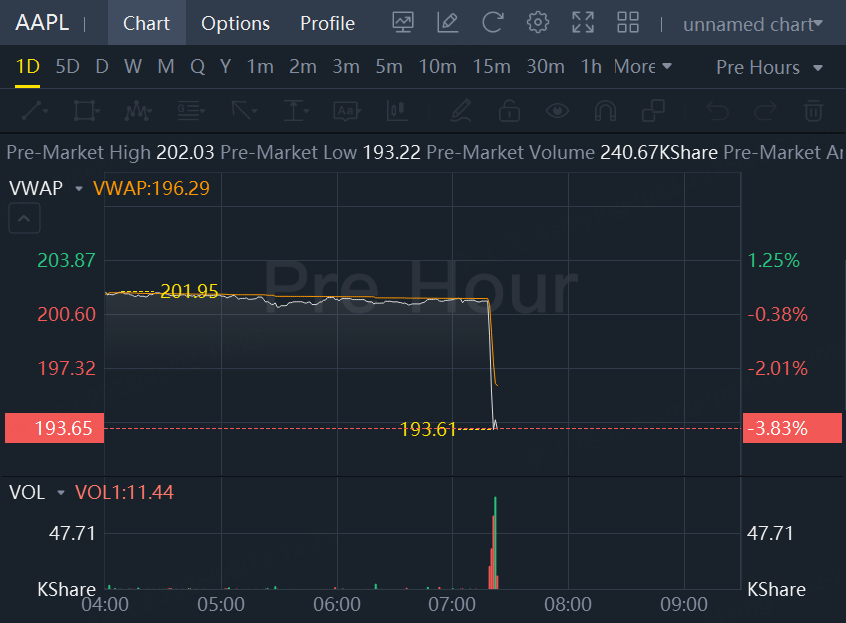846x623 pixels.
Task: Open the unnamed chart dropdown
Action: [x=753, y=24]
